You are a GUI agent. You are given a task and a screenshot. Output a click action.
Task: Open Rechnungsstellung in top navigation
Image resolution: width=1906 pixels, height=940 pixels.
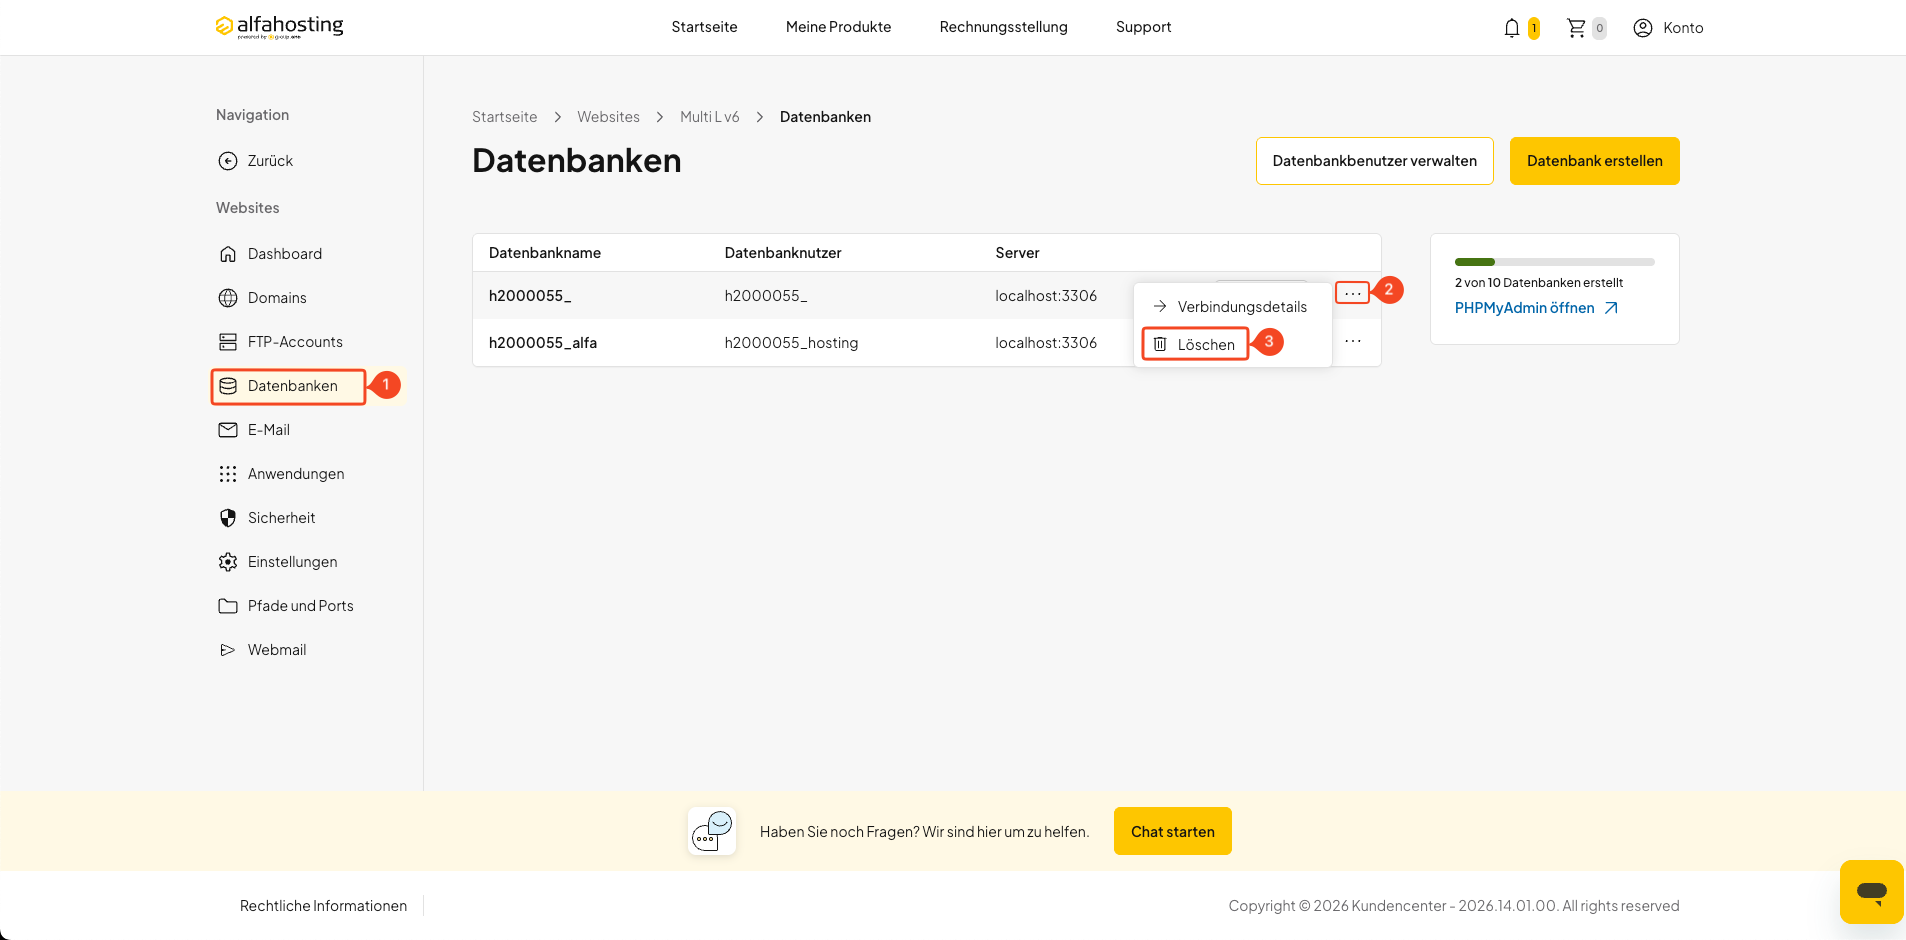click(x=1003, y=27)
